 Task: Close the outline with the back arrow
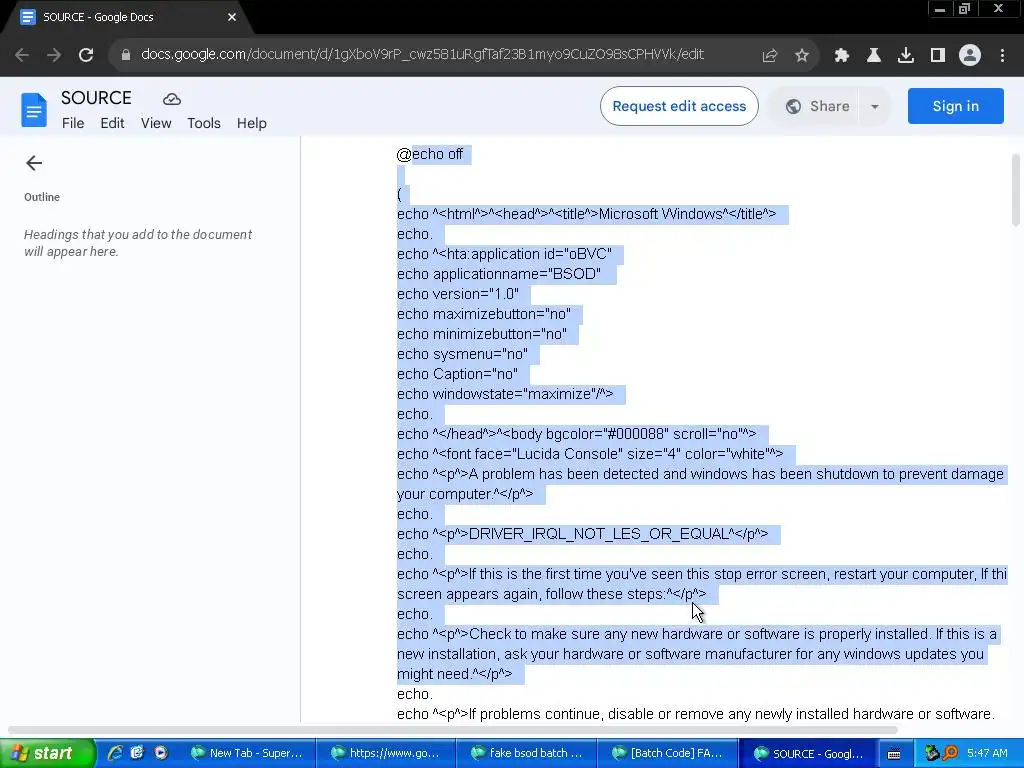click(34, 163)
